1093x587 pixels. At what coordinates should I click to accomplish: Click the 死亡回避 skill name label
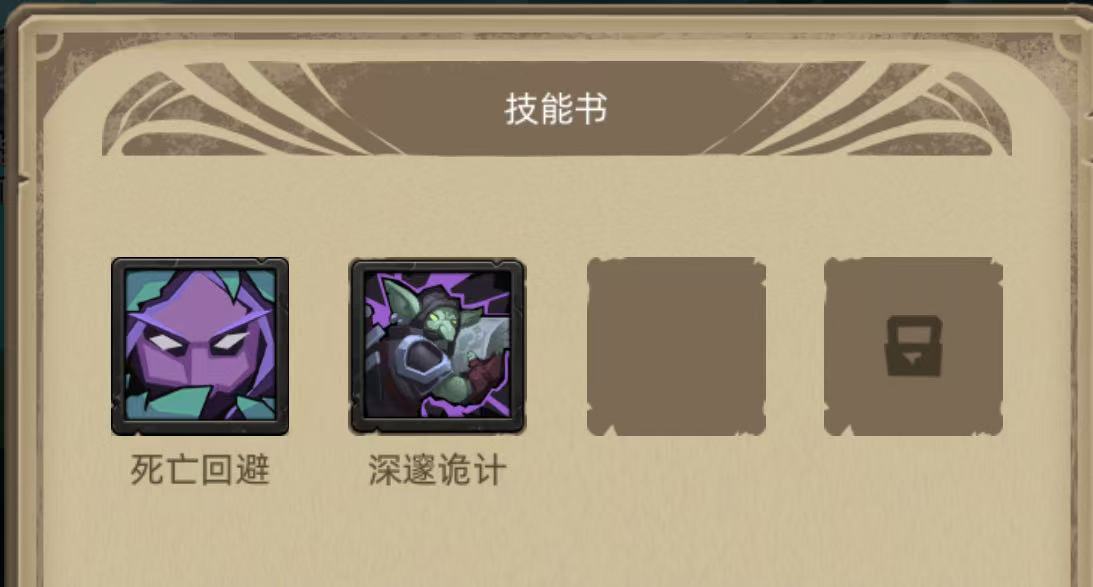click(200, 470)
